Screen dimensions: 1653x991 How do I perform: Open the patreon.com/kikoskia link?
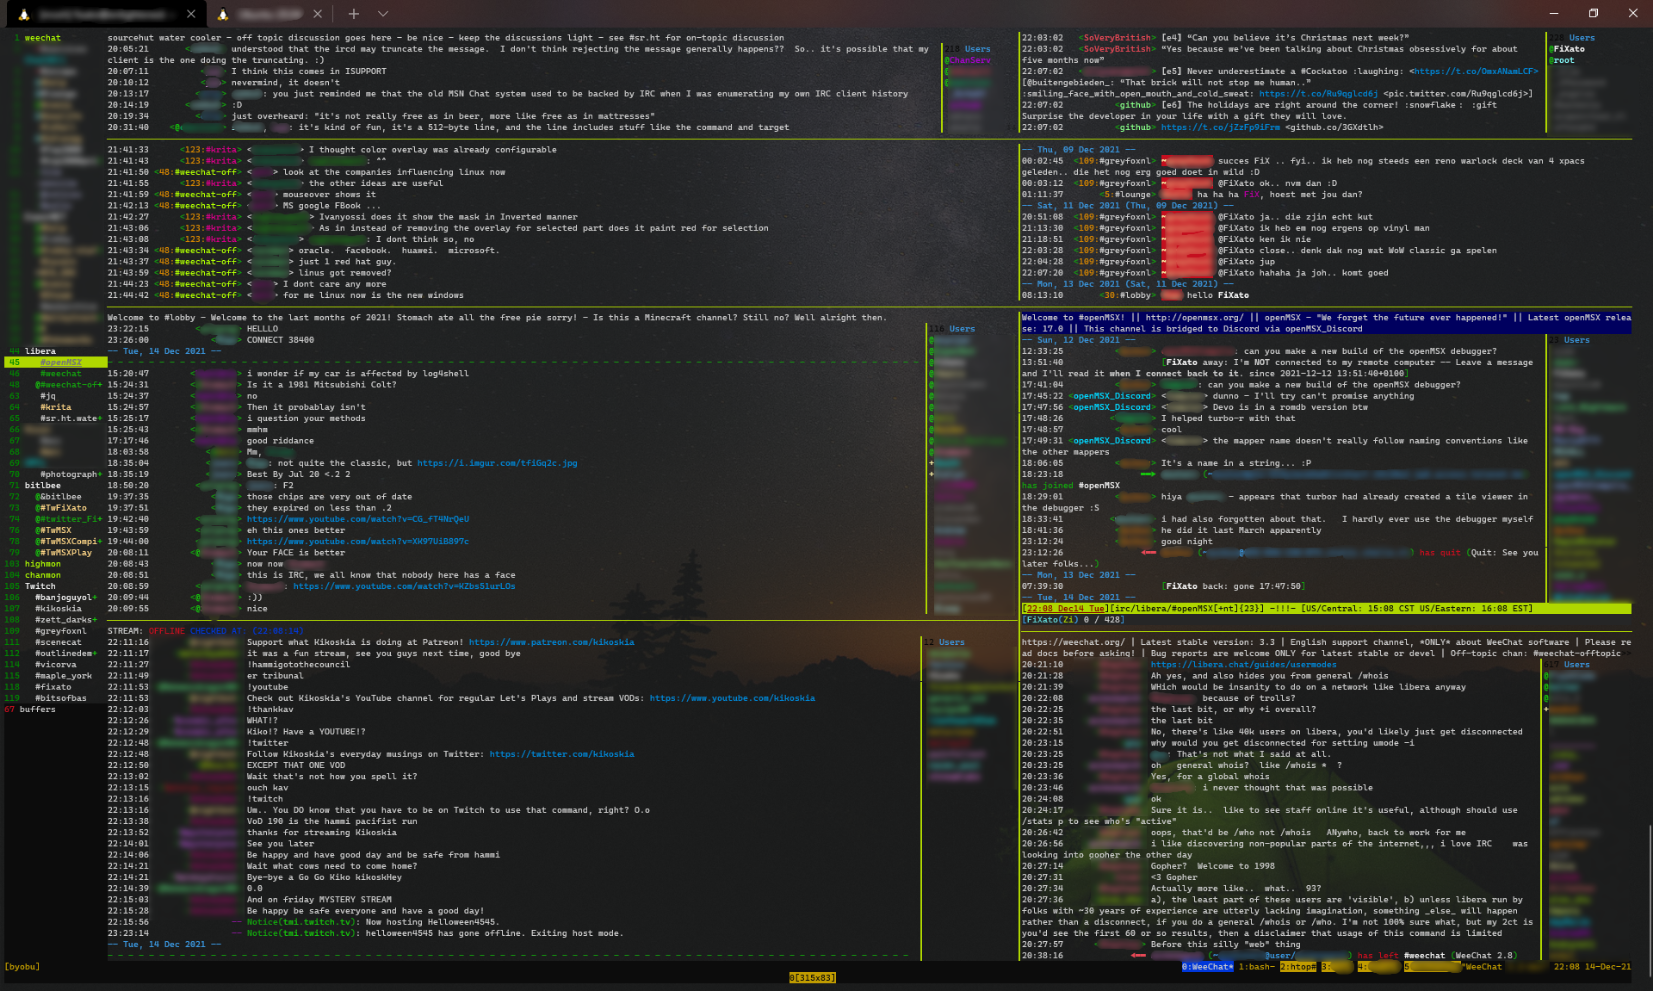(551, 642)
